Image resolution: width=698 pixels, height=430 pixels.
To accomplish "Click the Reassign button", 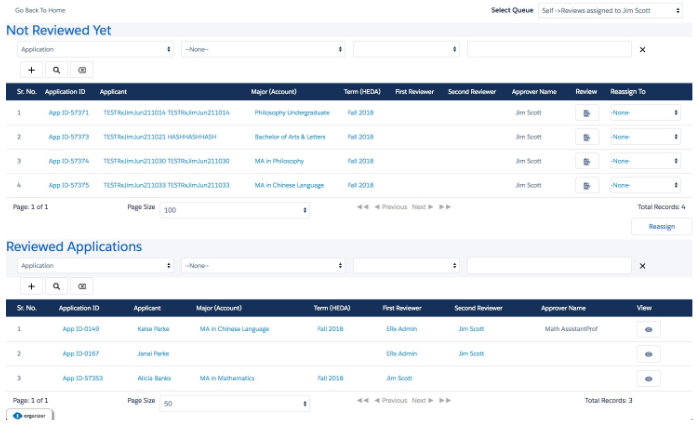I will [661, 227].
